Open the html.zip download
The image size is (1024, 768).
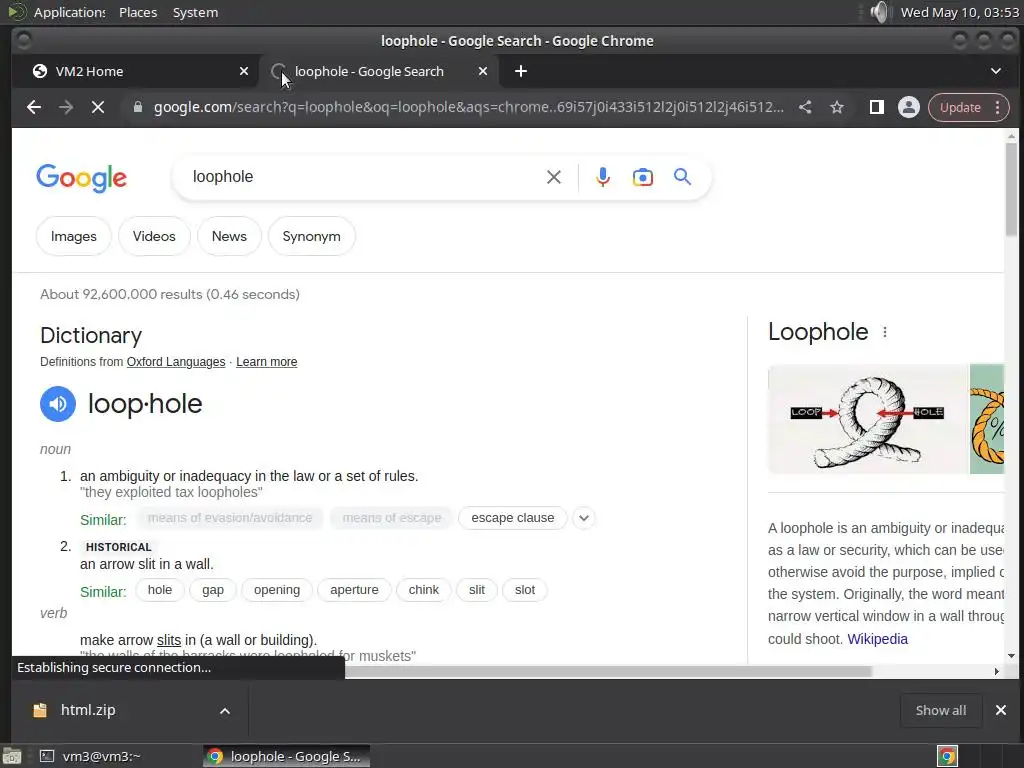(x=88, y=710)
